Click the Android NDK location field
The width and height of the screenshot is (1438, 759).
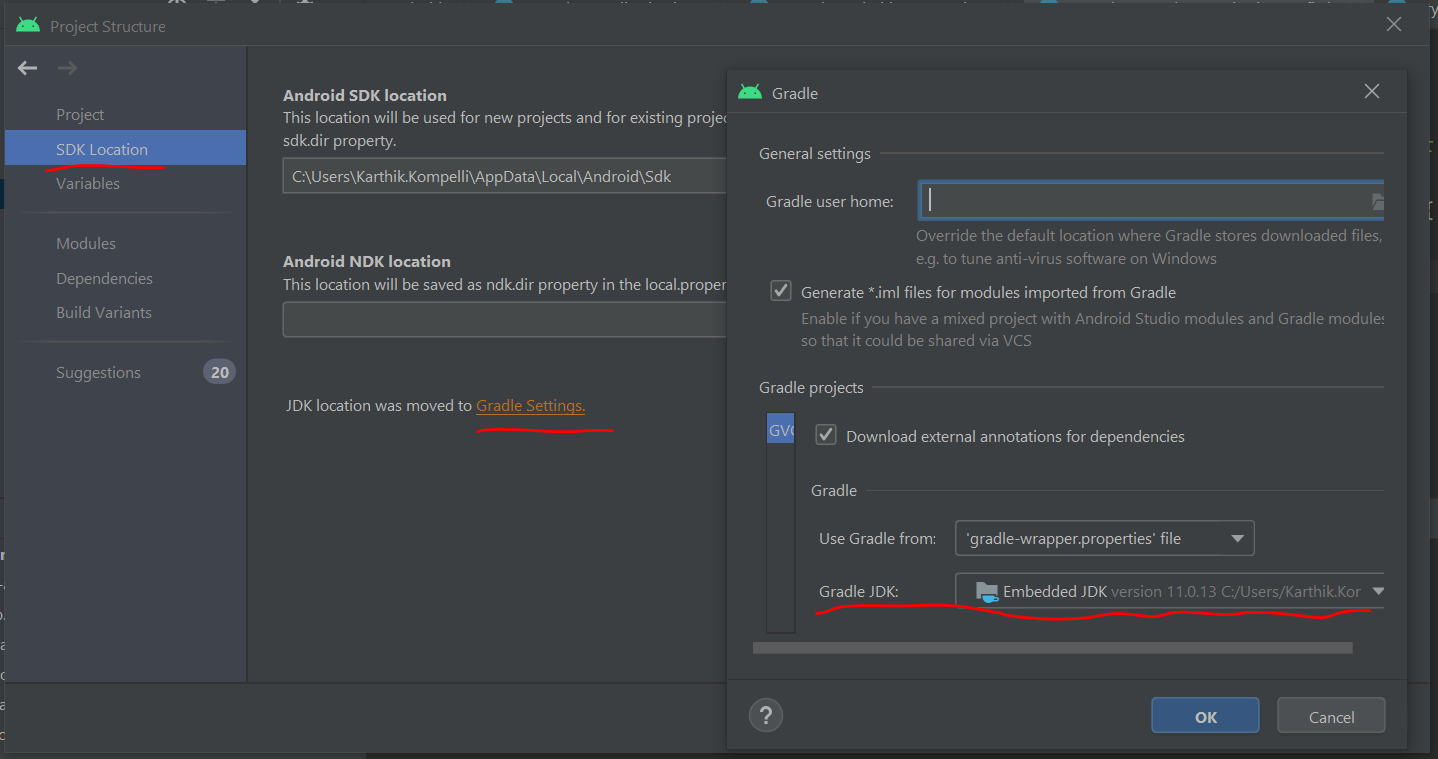pyautogui.click(x=504, y=320)
